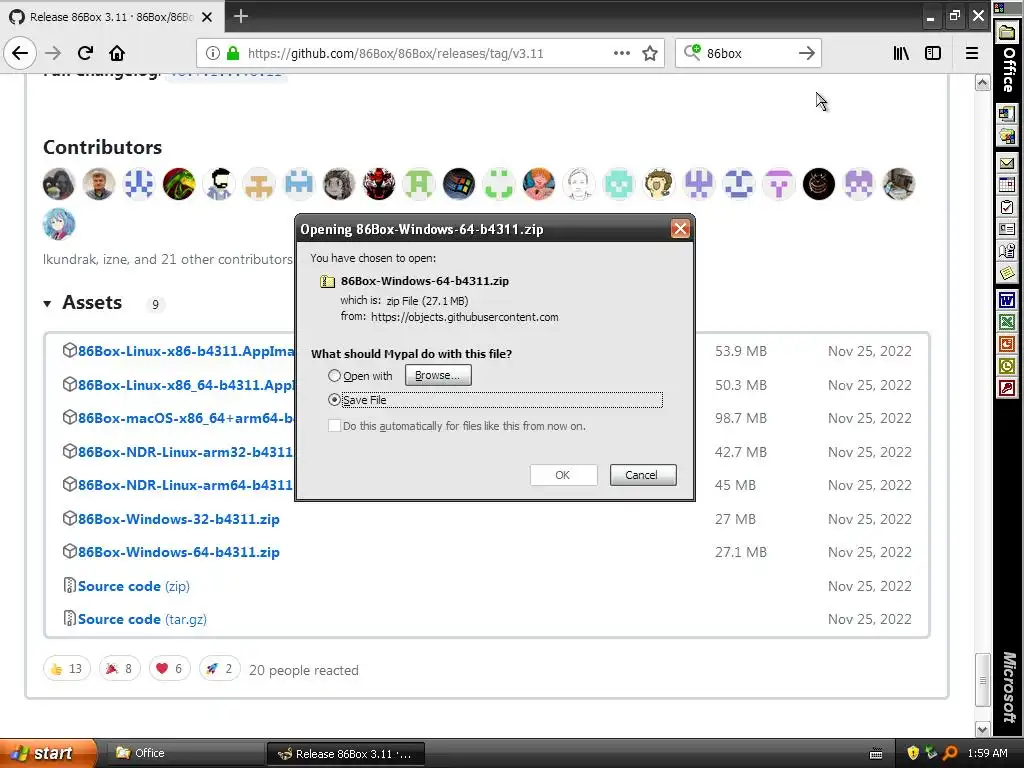Click the on-screen keyboard tray icon
The image size is (1024, 768).
(876, 754)
